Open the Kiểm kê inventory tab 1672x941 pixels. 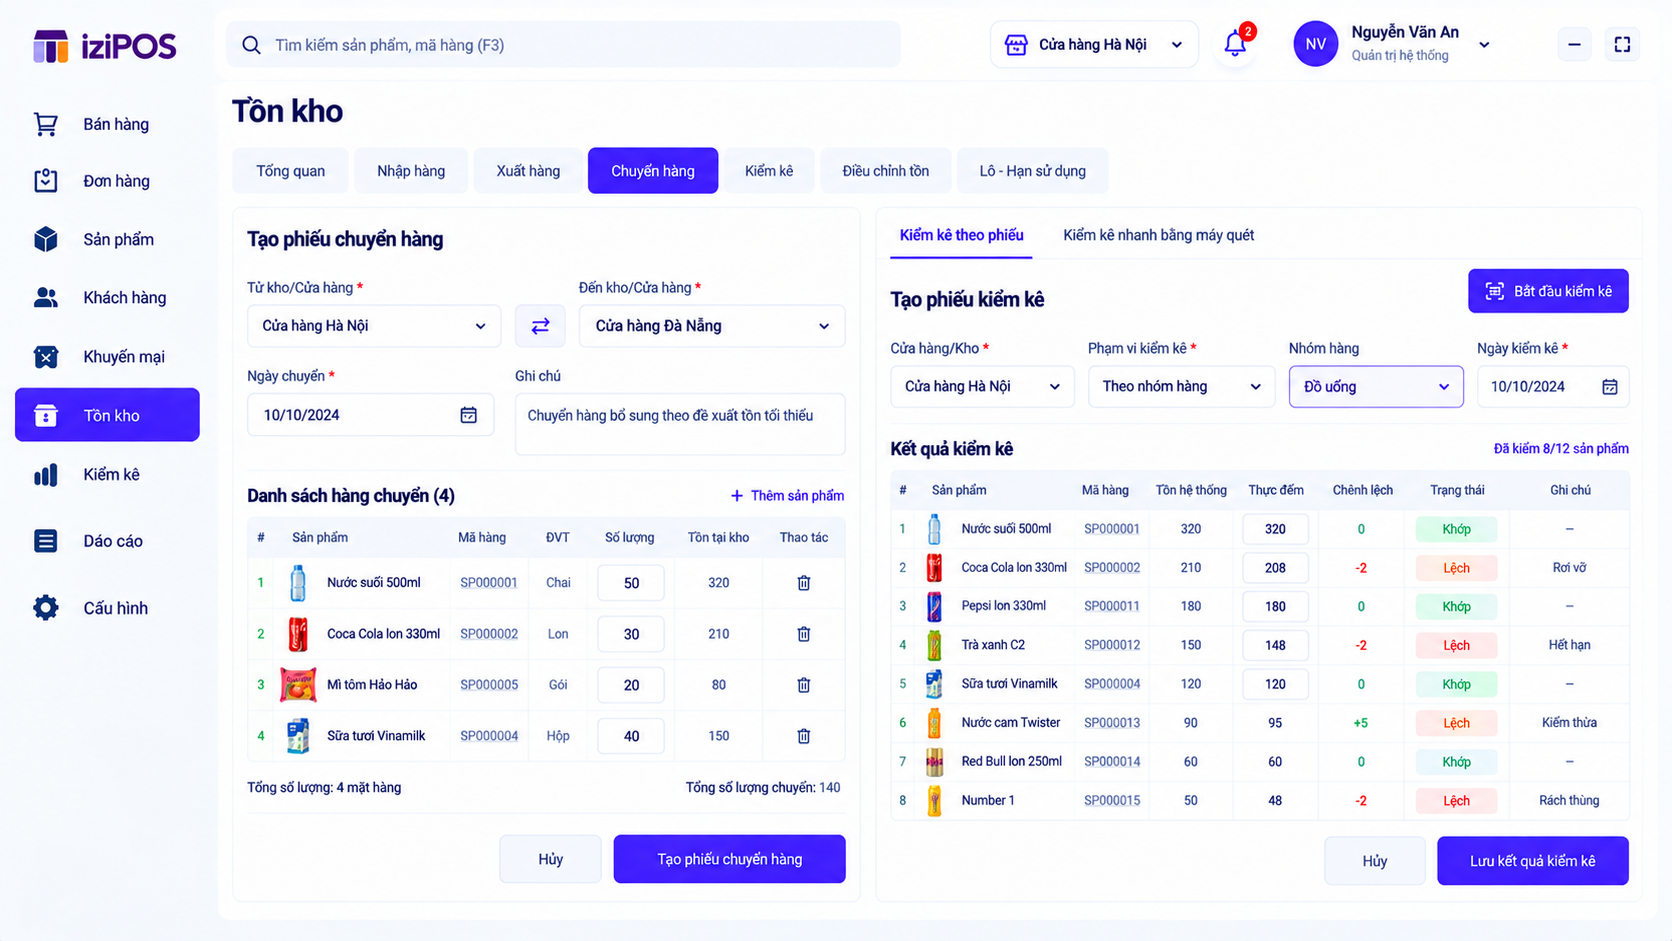tap(769, 171)
